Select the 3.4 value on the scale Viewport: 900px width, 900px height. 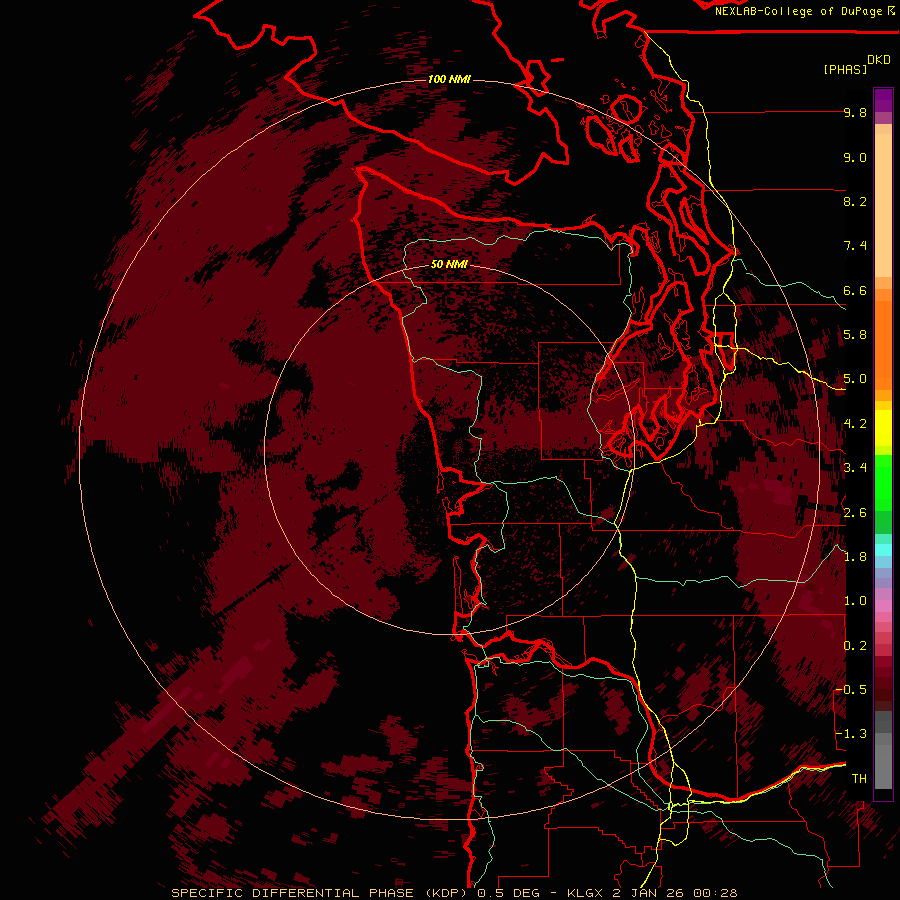pos(855,468)
